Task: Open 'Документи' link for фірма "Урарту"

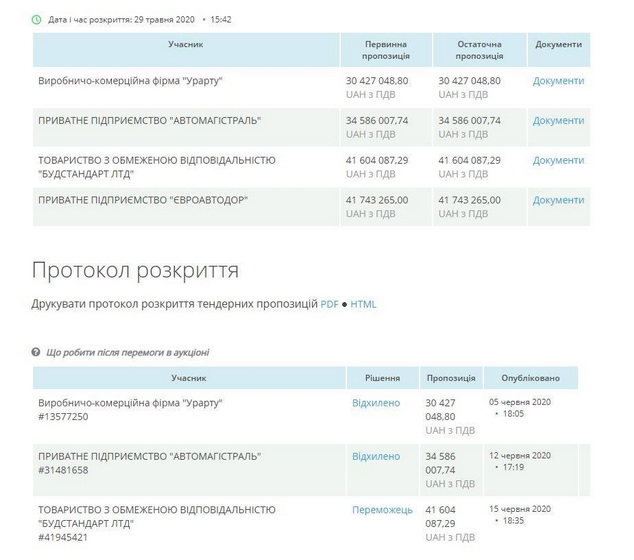Action: (x=558, y=80)
